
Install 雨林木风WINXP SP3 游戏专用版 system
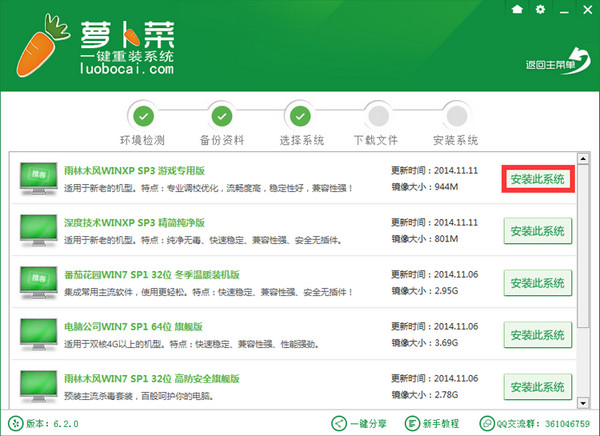[538, 179]
